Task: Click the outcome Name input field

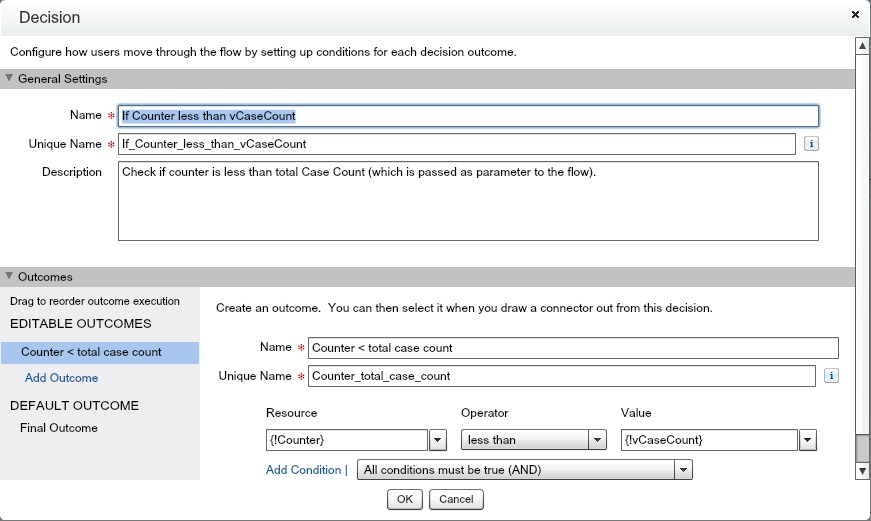Action: (x=573, y=348)
